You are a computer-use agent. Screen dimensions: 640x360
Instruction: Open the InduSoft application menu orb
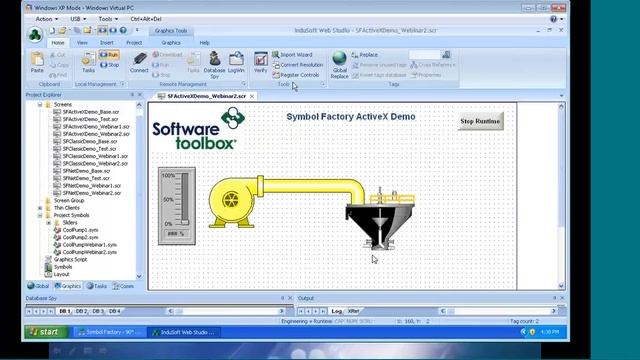tap(35, 35)
